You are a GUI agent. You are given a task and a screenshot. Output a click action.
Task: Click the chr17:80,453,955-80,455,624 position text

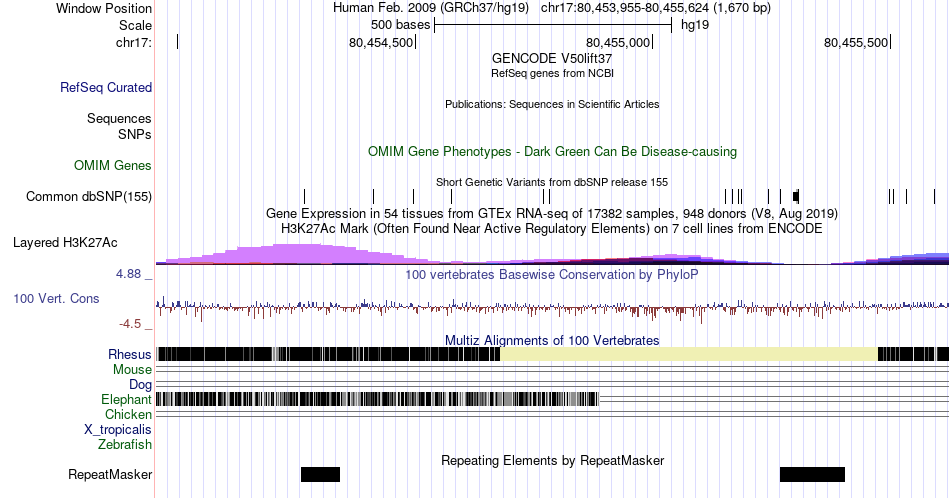pyautogui.click(x=656, y=8)
